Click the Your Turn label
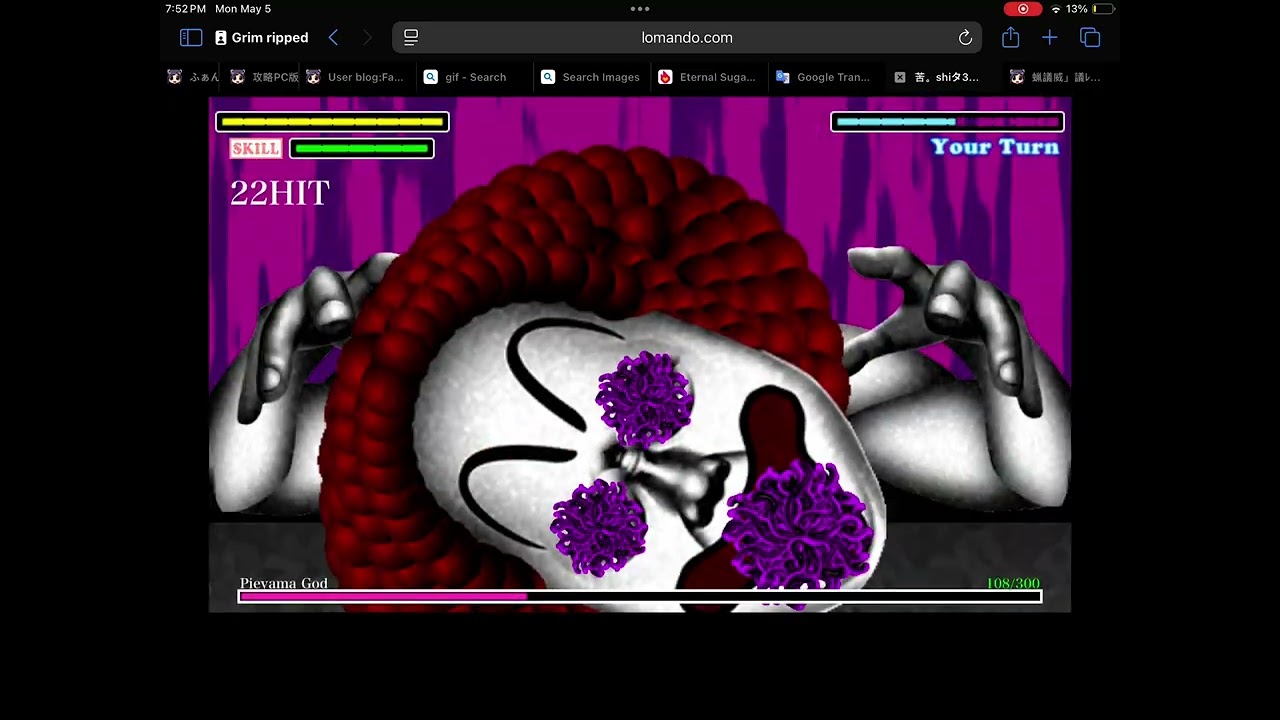1280x720 pixels. point(995,147)
